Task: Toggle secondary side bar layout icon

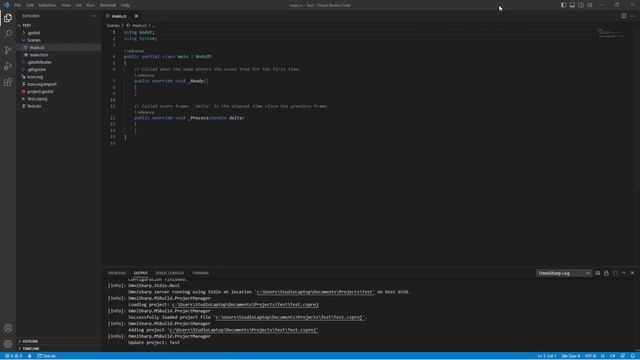Action: click(581, 5)
